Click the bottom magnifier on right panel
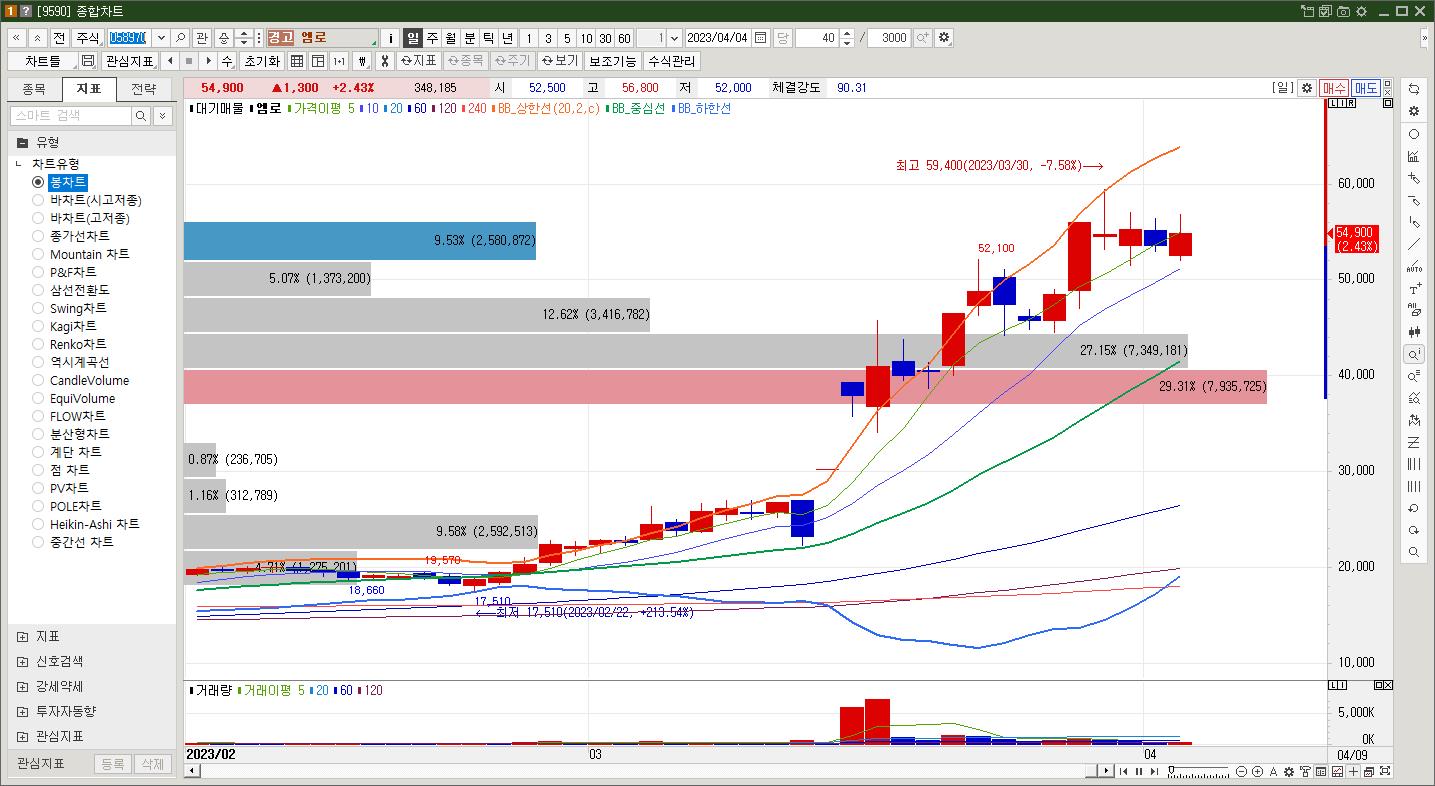The width and height of the screenshot is (1435, 786). (x=1413, y=552)
